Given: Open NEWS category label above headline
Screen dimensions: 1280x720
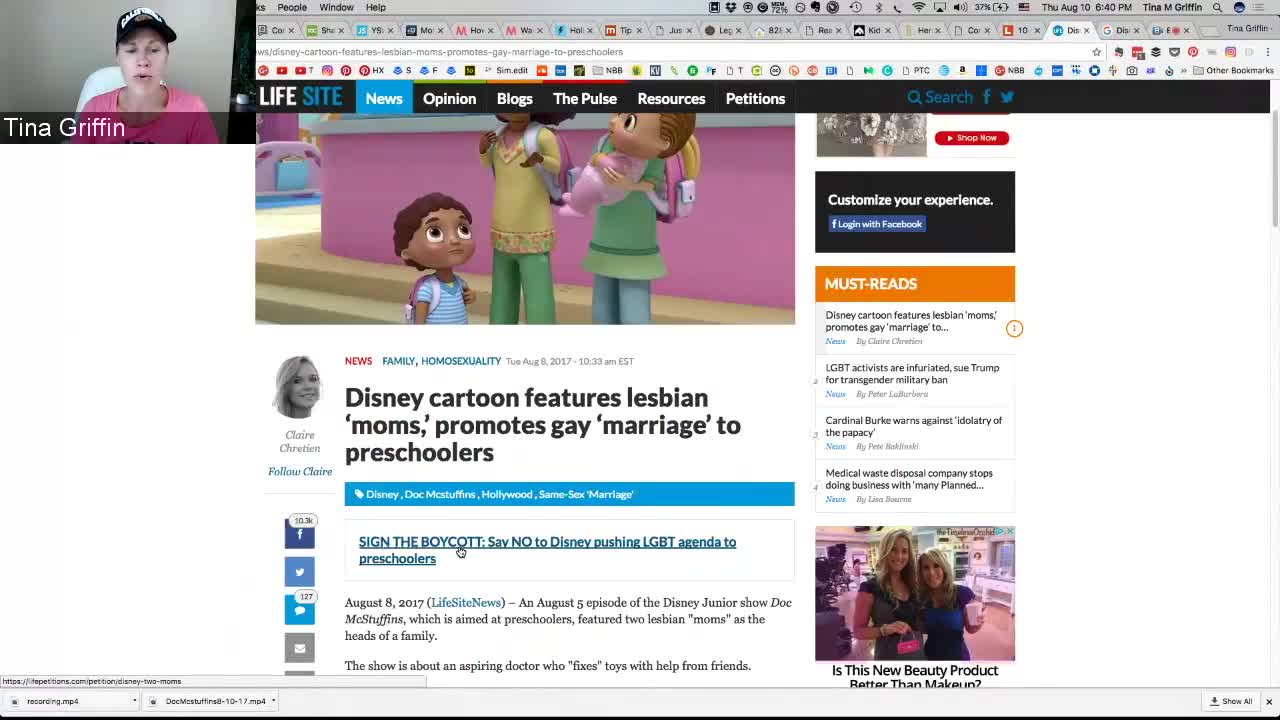Looking at the screenshot, I should [358, 361].
